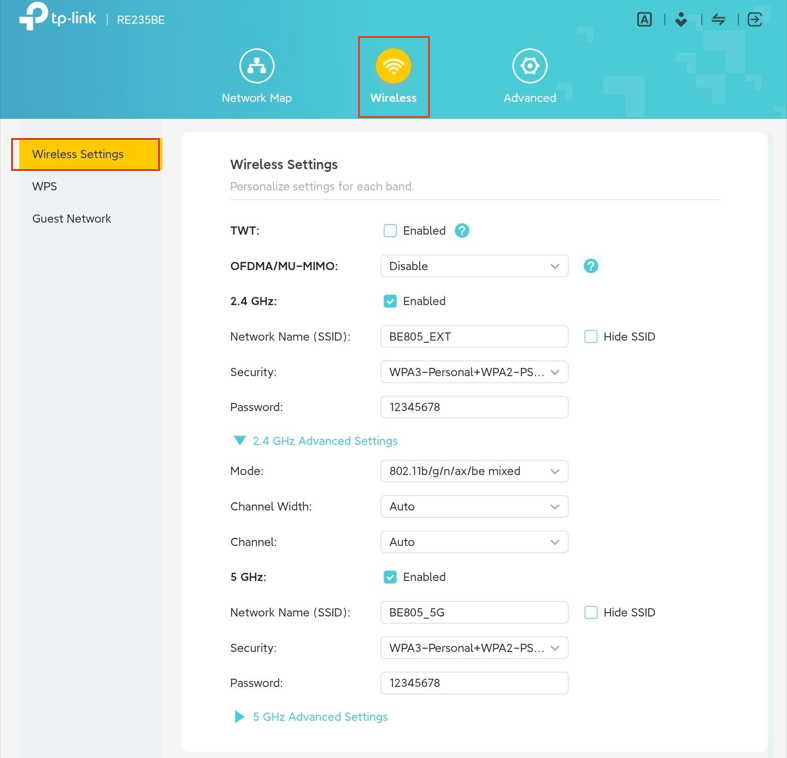Select the Wireless tab
Viewport: 787px width, 758px height.
click(x=394, y=76)
